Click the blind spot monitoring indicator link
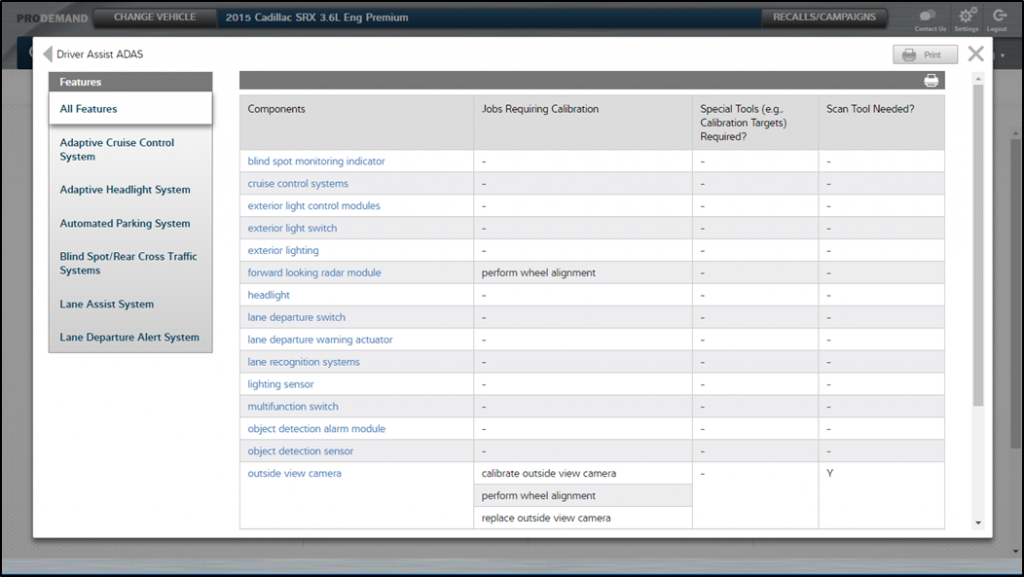 pyautogui.click(x=316, y=161)
